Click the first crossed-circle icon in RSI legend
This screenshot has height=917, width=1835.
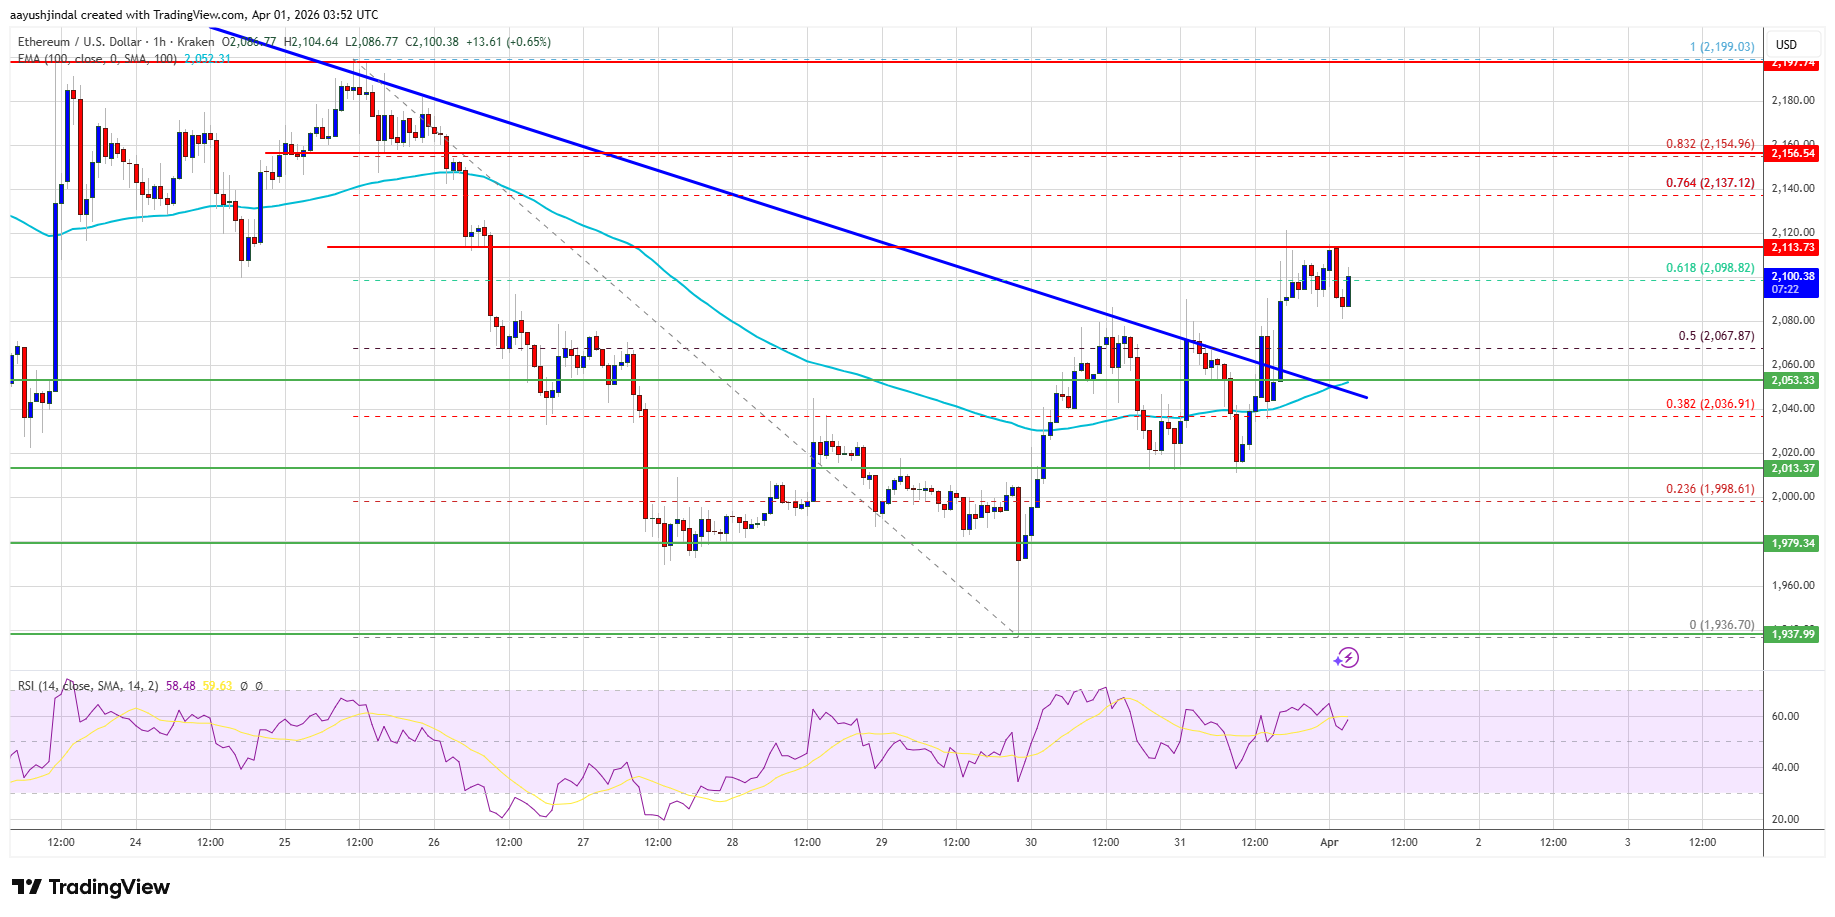pyautogui.click(x=243, y=686)
